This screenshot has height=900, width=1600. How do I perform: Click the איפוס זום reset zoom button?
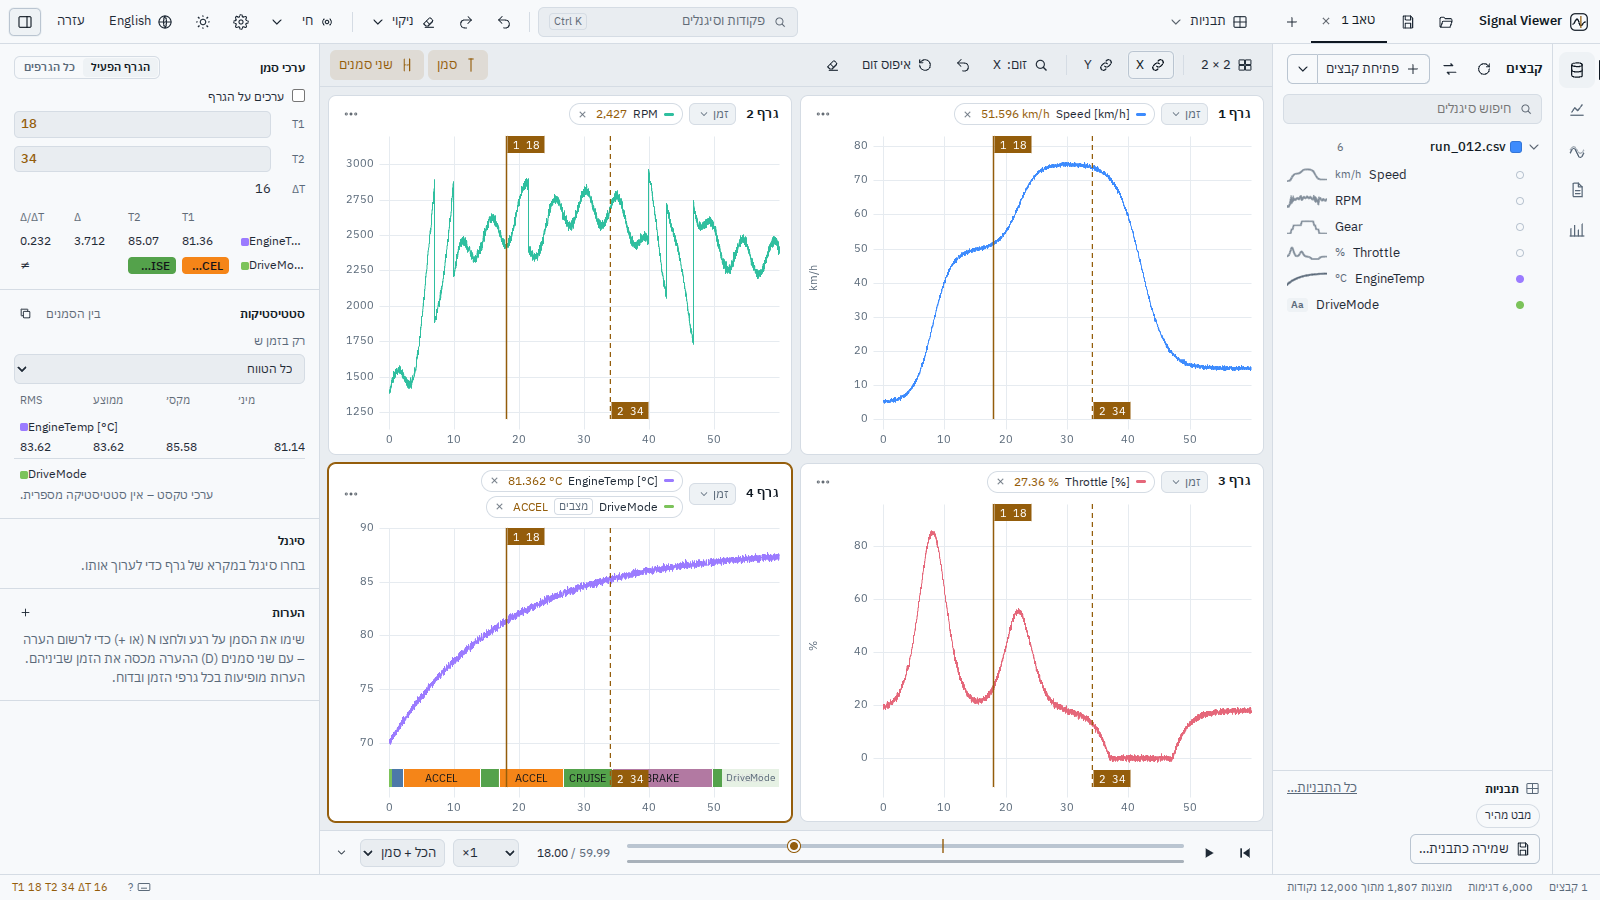click(x=896, y=65)
